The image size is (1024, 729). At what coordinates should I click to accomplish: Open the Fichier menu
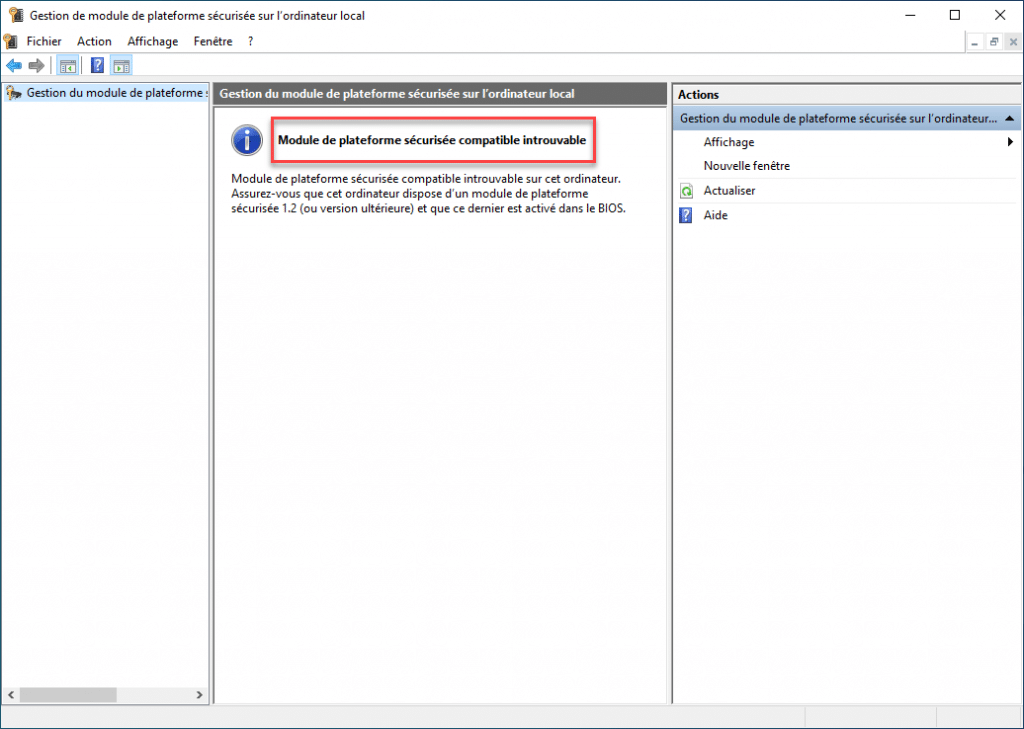[x=44, y=41]
